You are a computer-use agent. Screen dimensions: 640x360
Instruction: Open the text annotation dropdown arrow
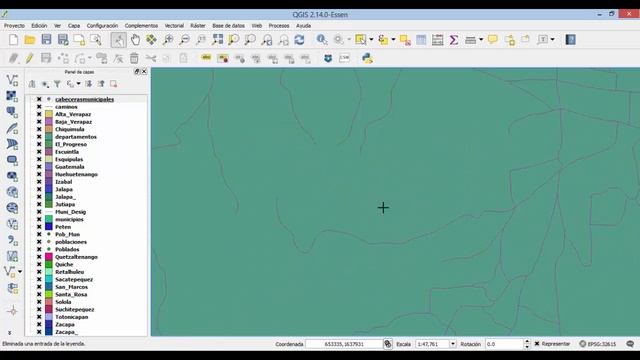pos(552,40)
